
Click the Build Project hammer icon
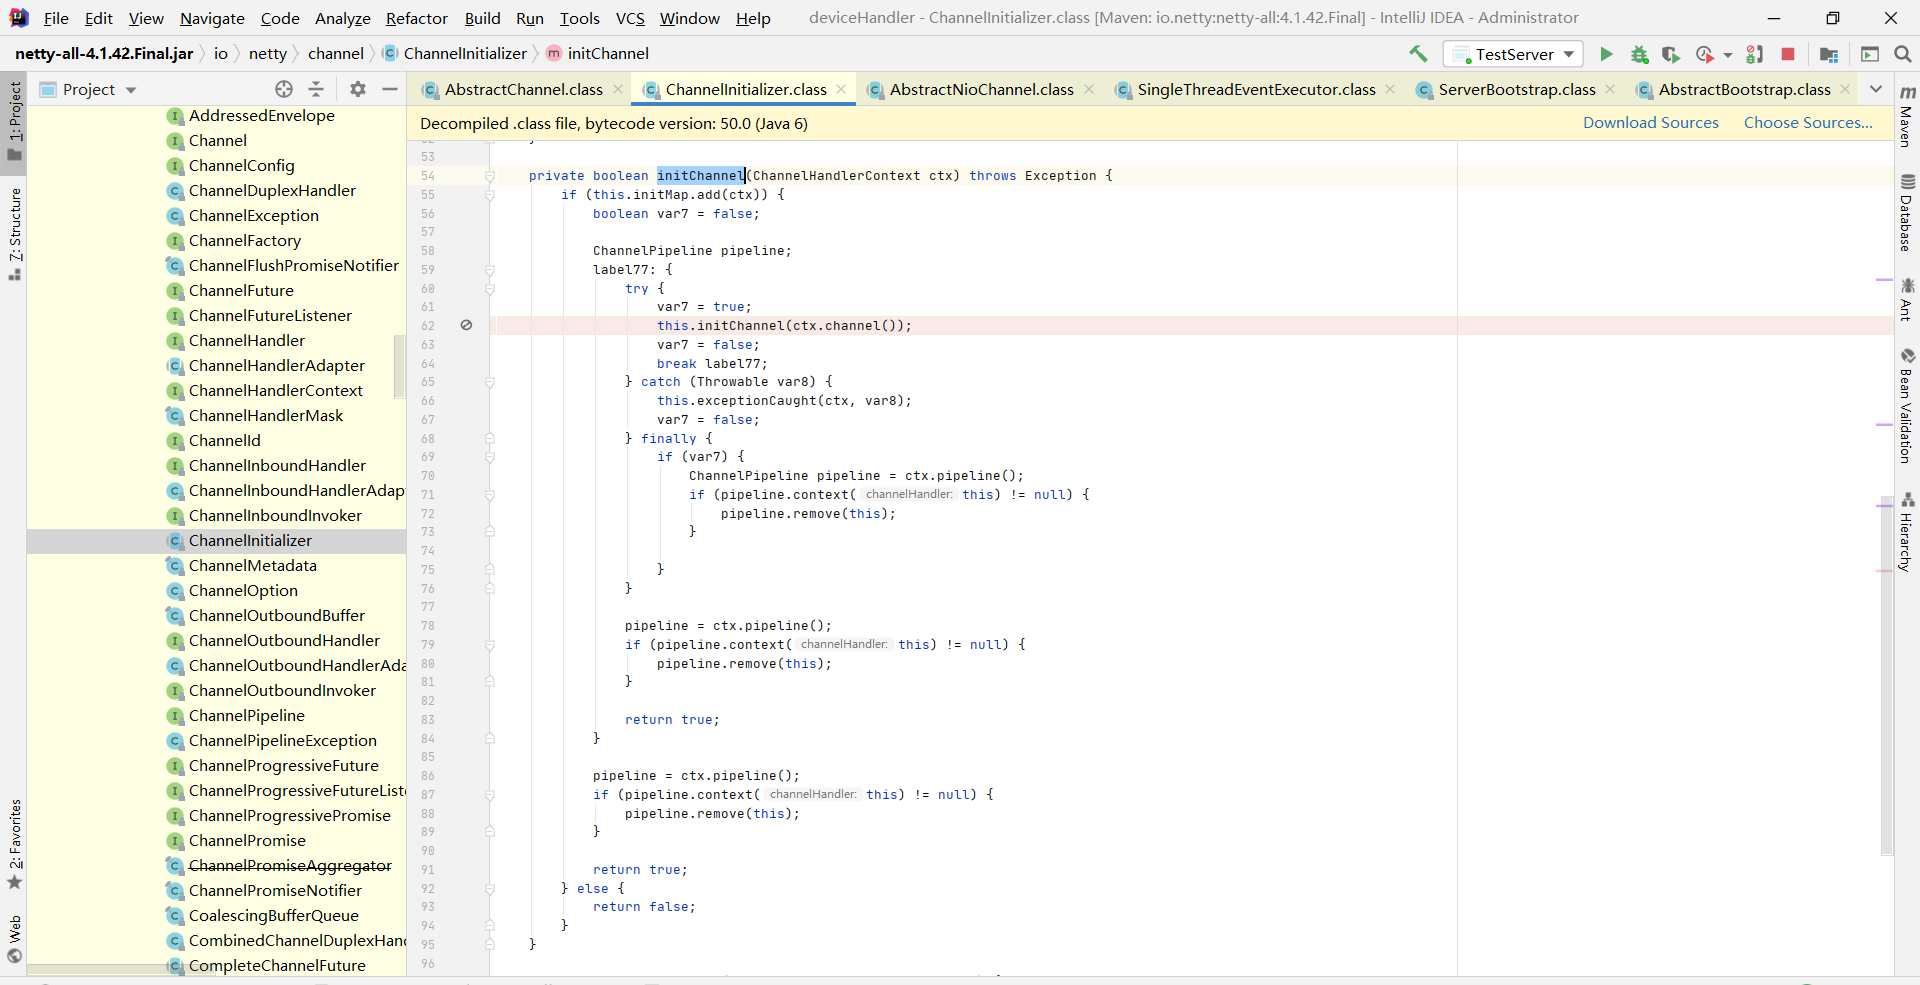point(1418,54)
